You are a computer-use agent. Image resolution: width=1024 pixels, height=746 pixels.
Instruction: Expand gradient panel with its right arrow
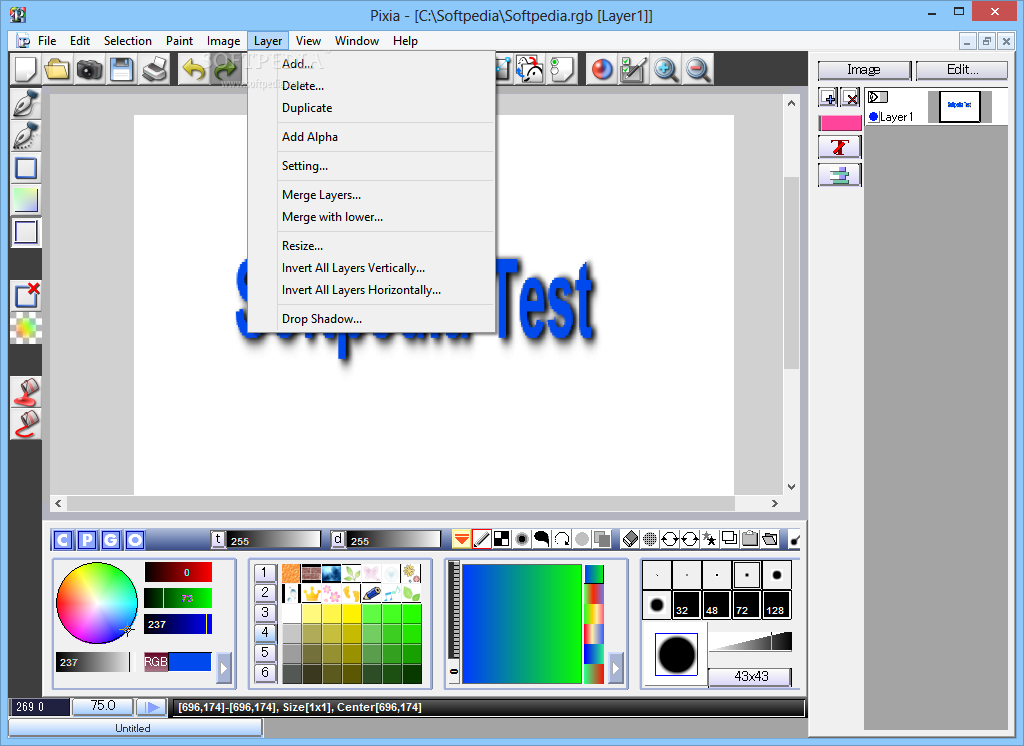pyautogui.click(x=616, y=668)
